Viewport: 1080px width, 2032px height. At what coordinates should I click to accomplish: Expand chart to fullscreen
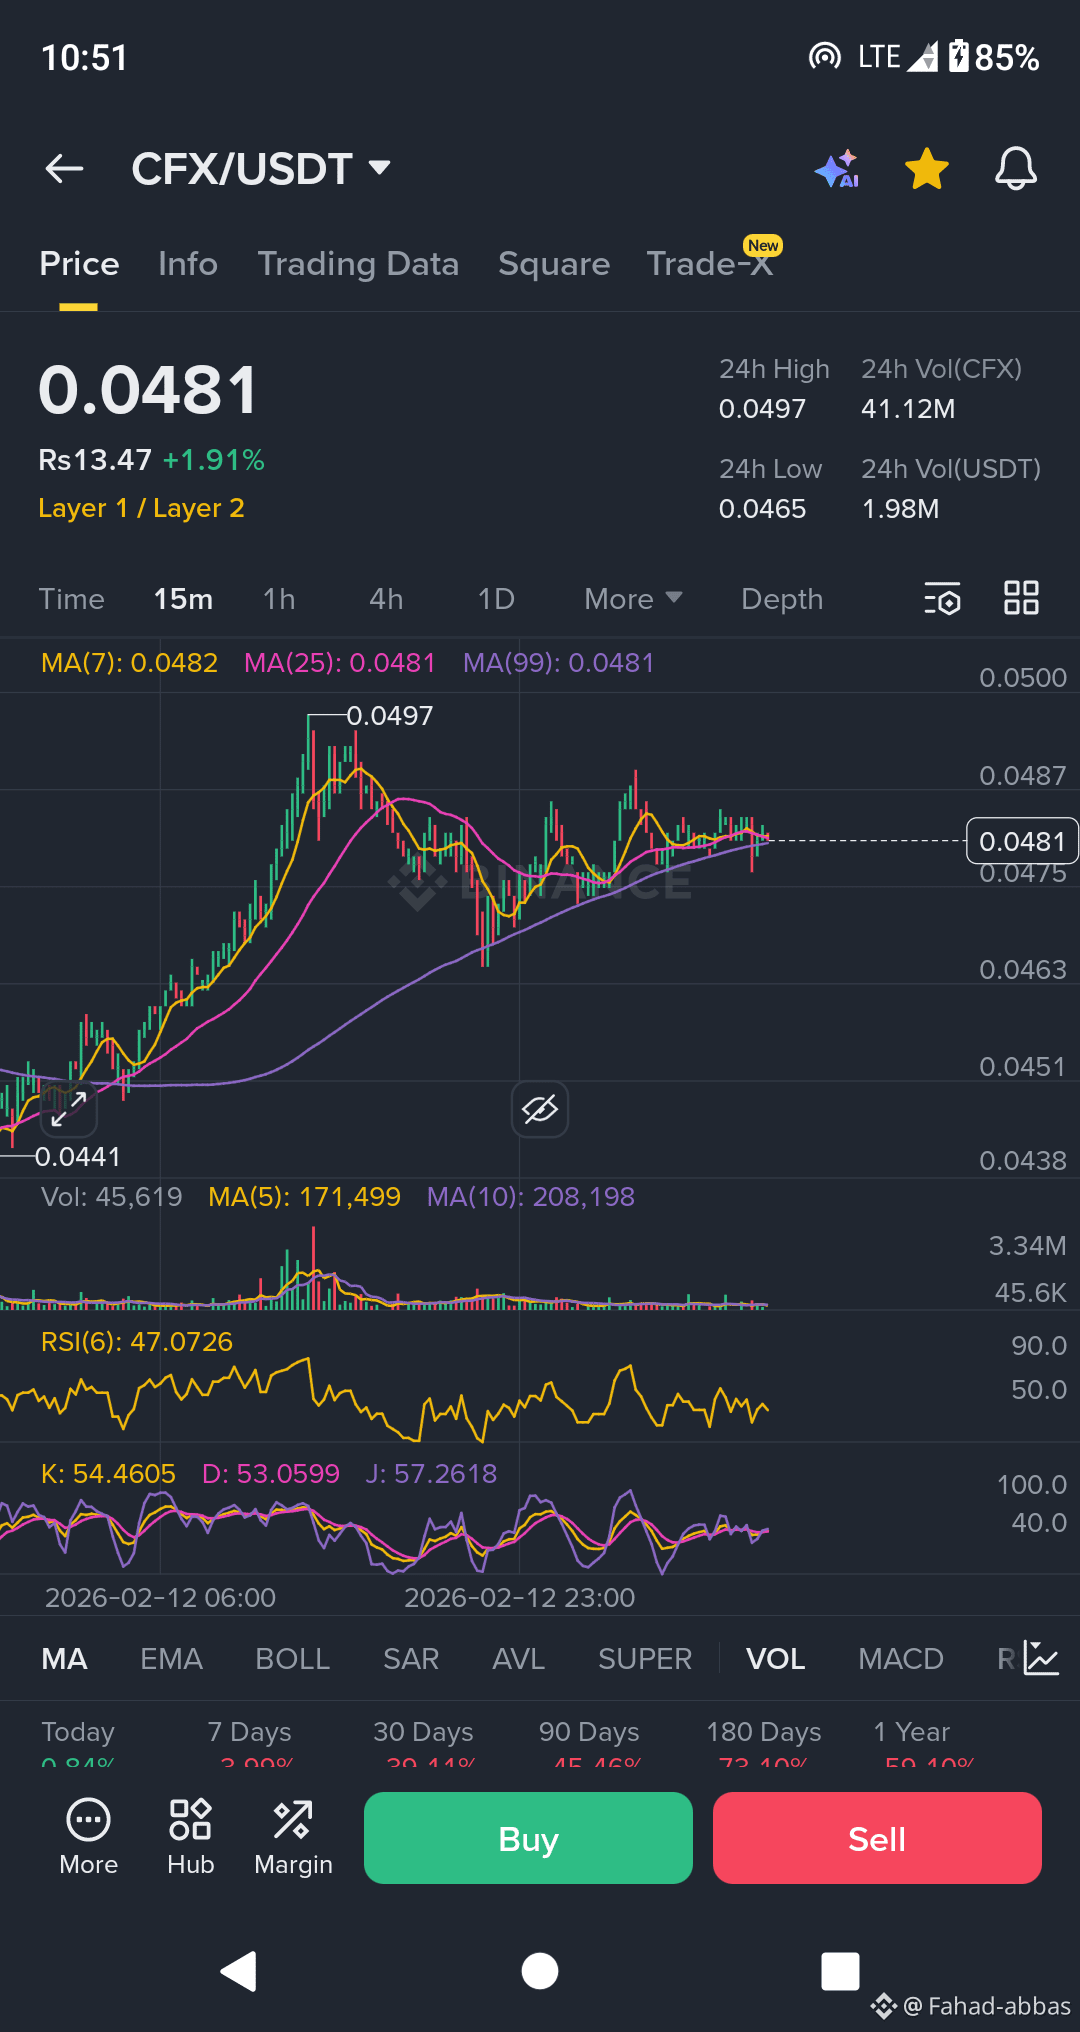tap(68, 1109)
